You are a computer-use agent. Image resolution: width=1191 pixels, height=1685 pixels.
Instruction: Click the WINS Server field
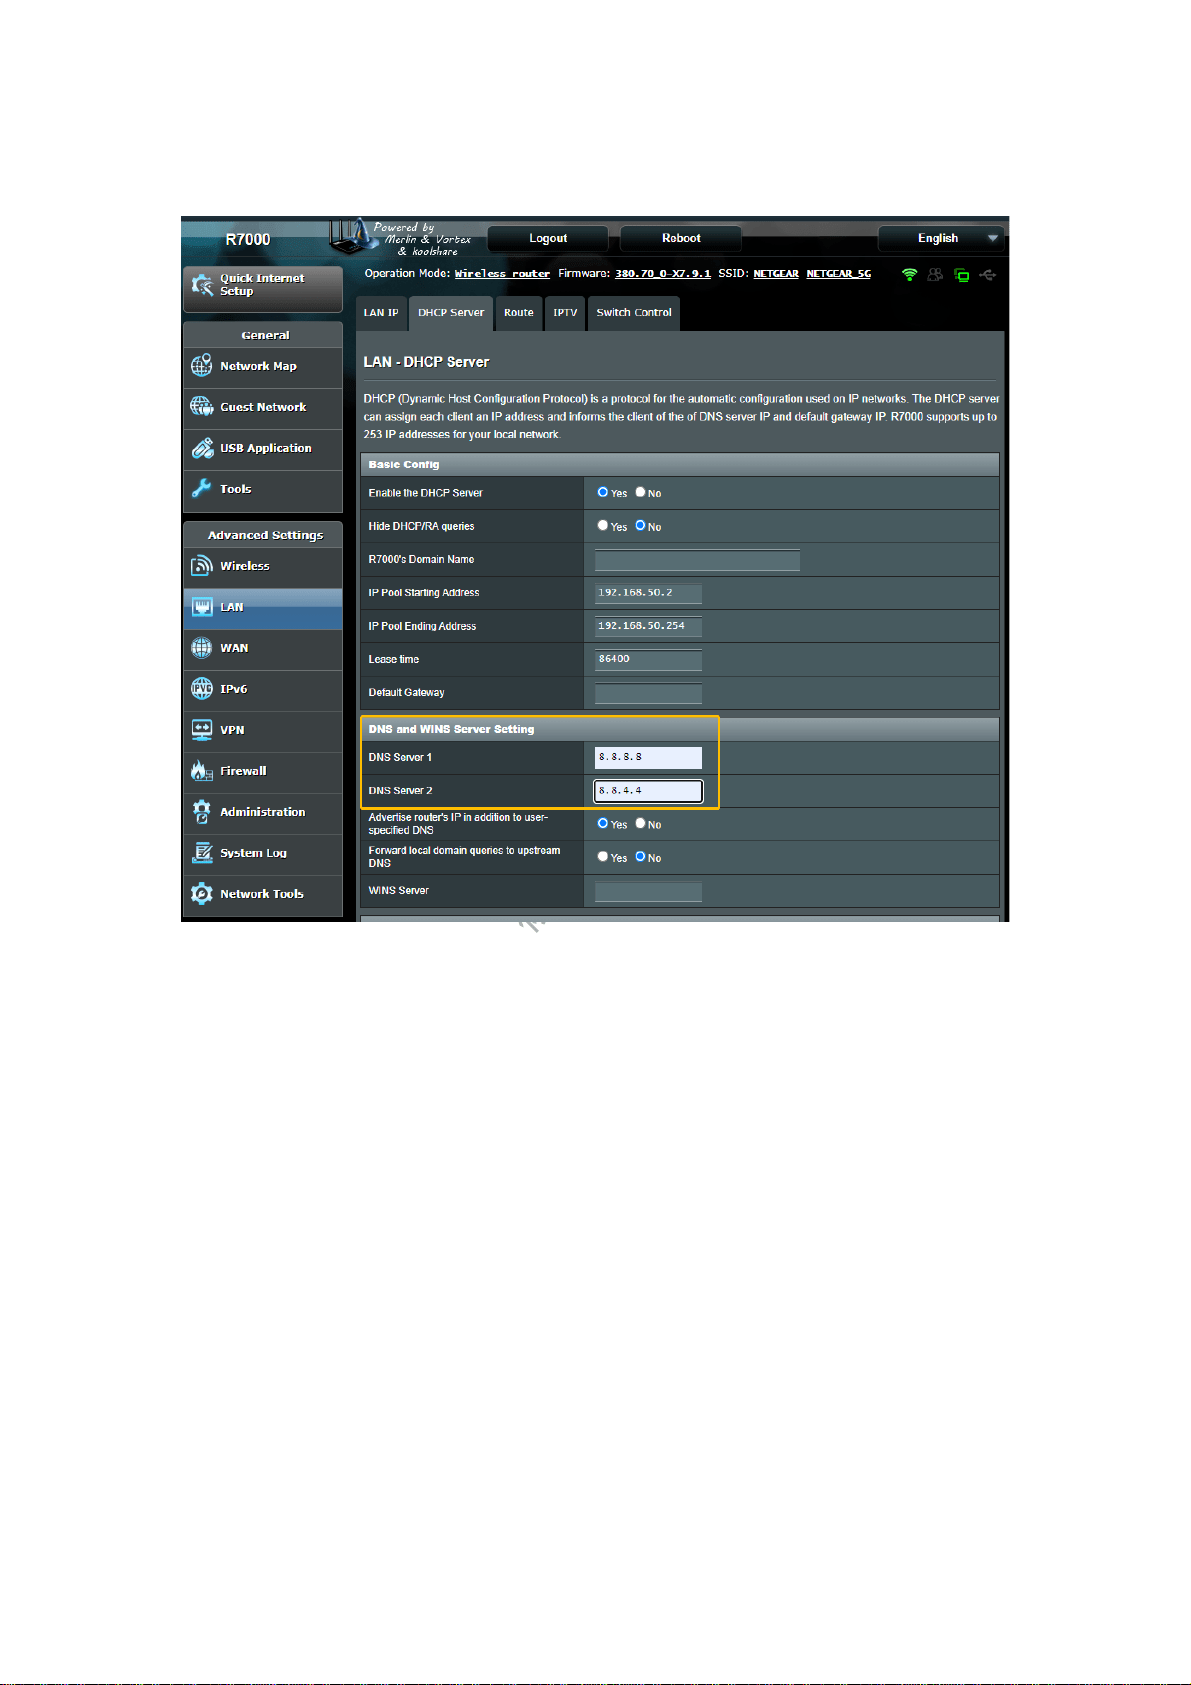[x=648, y=891]
